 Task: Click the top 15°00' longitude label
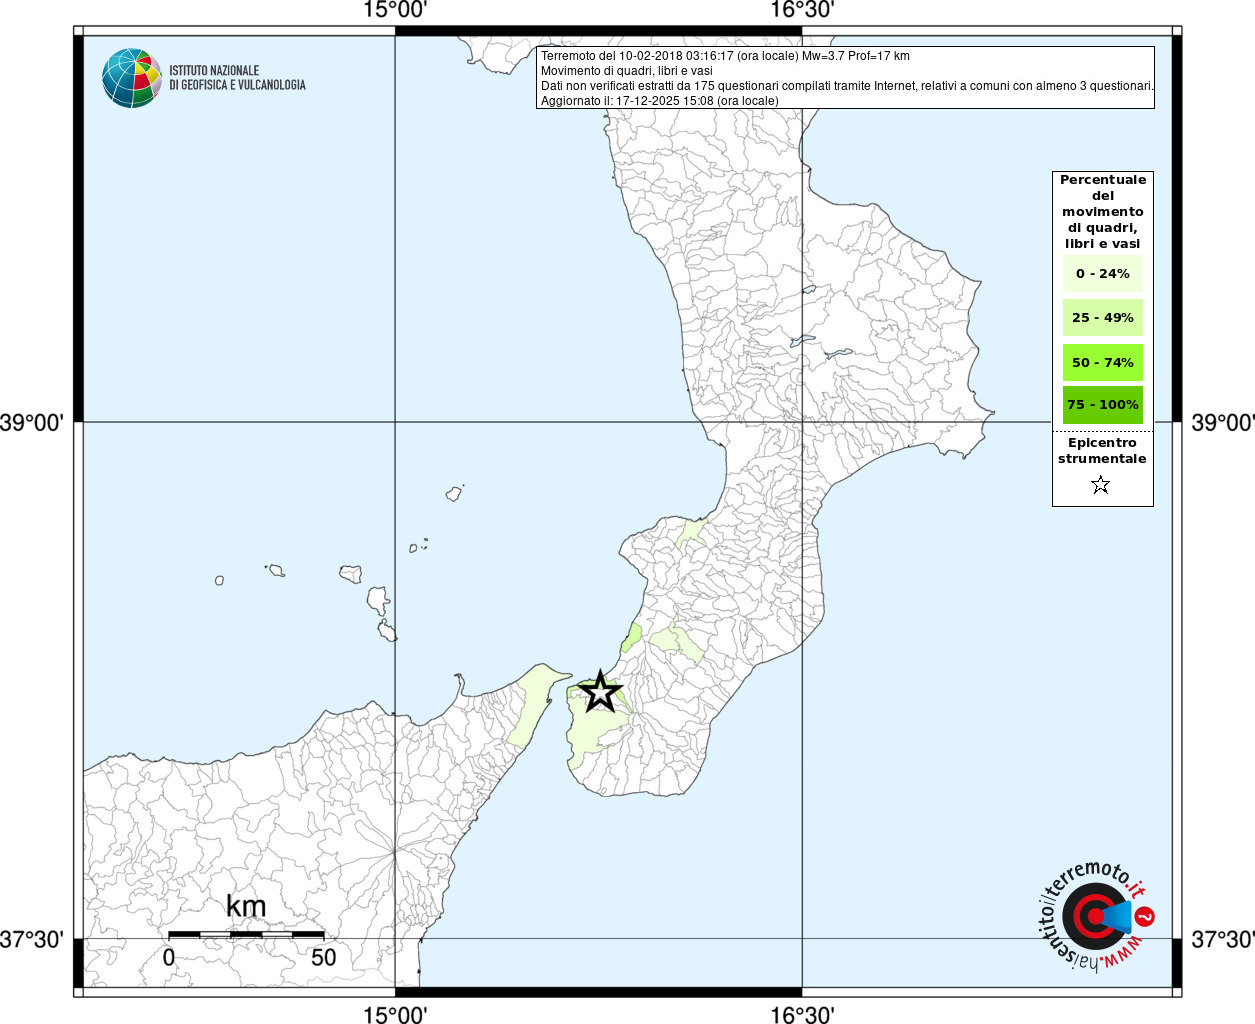pos(395,10)
